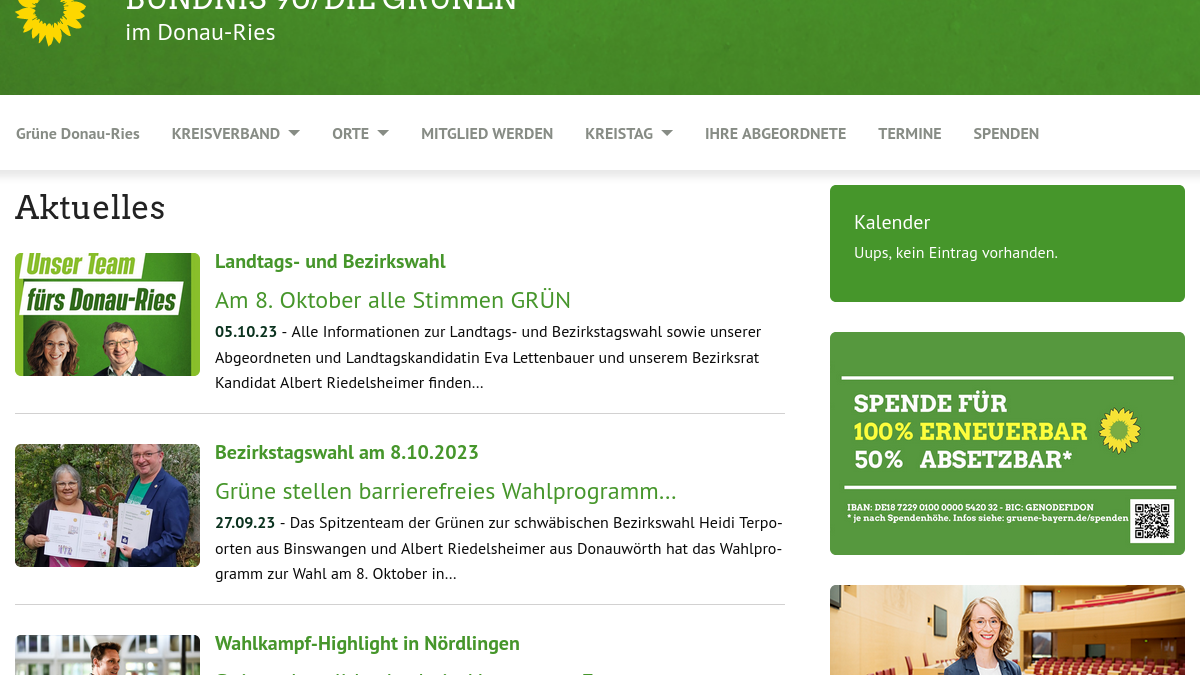Open the TERMINE menu item

910,133
